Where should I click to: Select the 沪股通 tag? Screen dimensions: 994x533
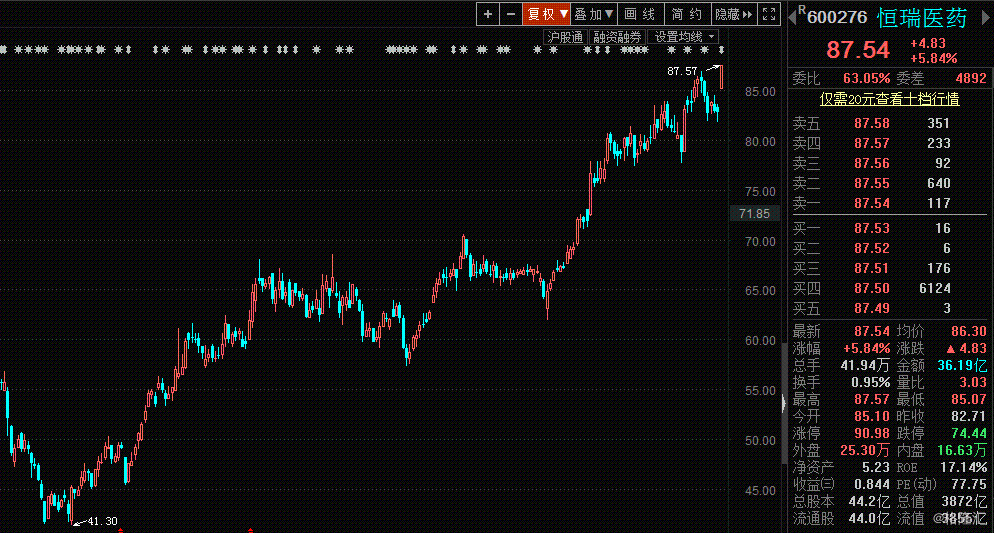[x=565, y=37]
